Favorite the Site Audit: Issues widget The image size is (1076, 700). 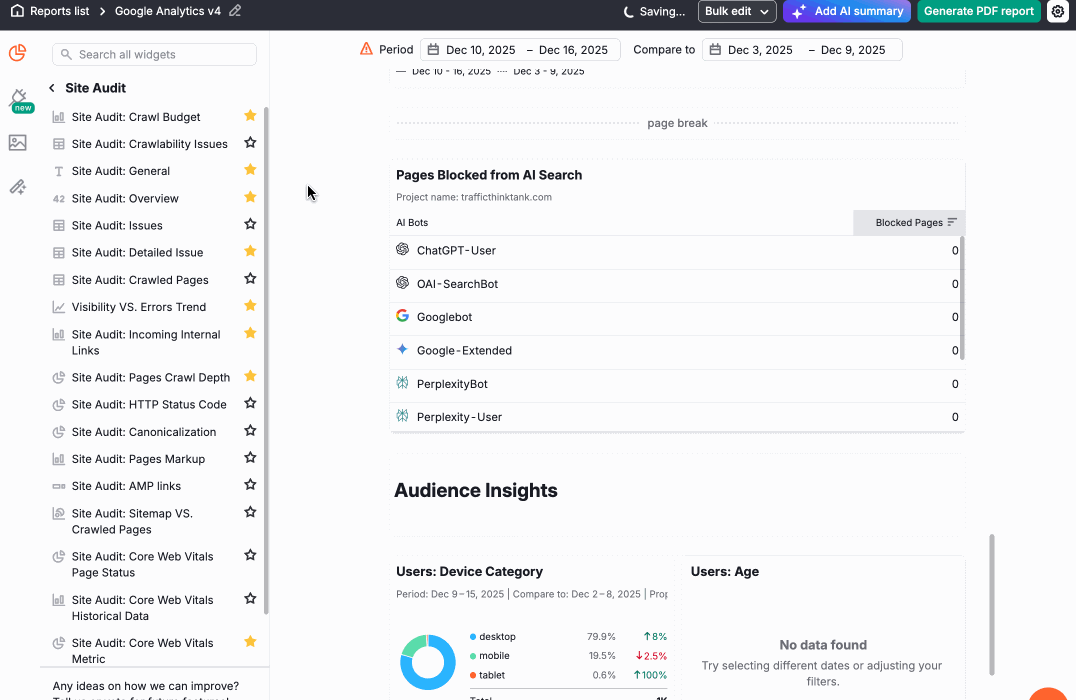[250, 225]
